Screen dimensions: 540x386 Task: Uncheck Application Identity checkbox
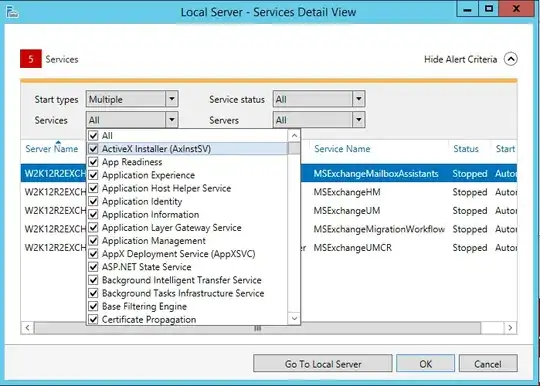coord(93,201)
